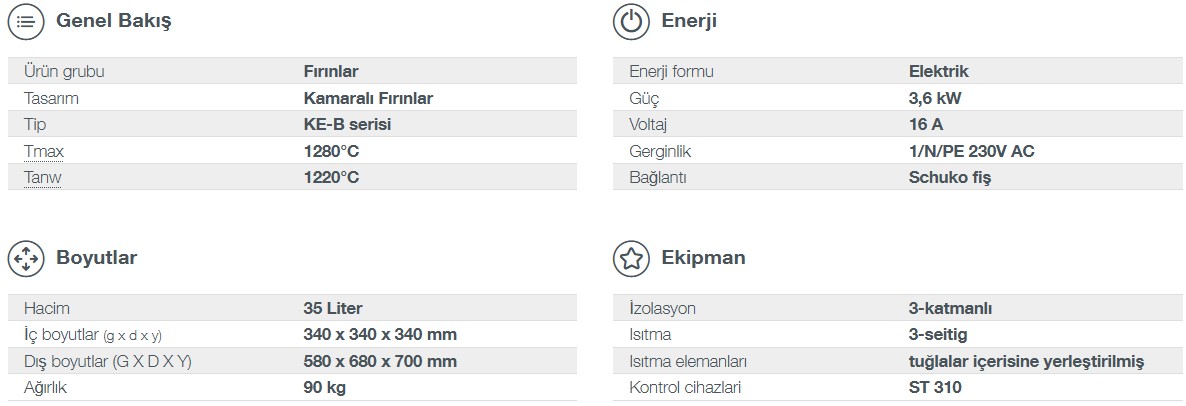Image resolution: width=1186 pixels, height=406 pixels.
Task: Click the ST 310 control device value
Action: click(935, 388)
